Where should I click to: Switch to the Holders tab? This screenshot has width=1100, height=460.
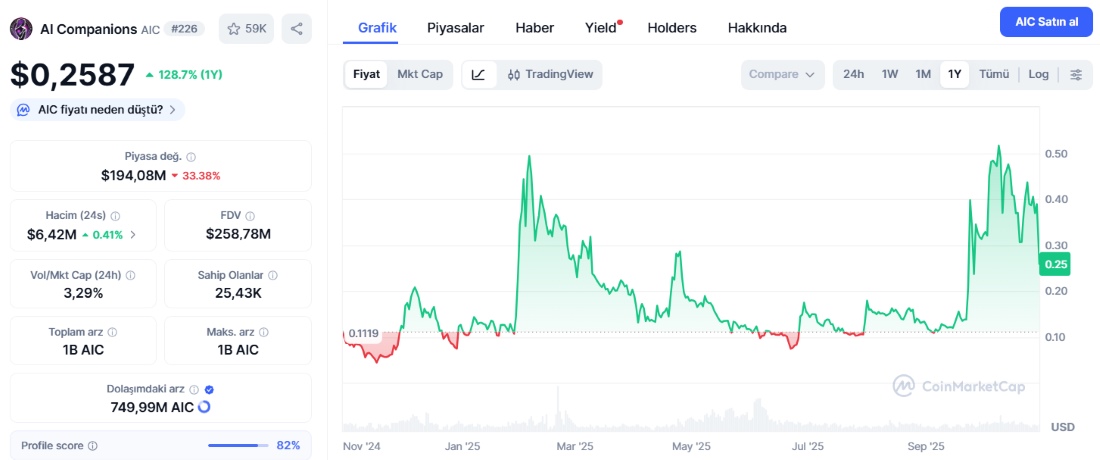(672, 28)
